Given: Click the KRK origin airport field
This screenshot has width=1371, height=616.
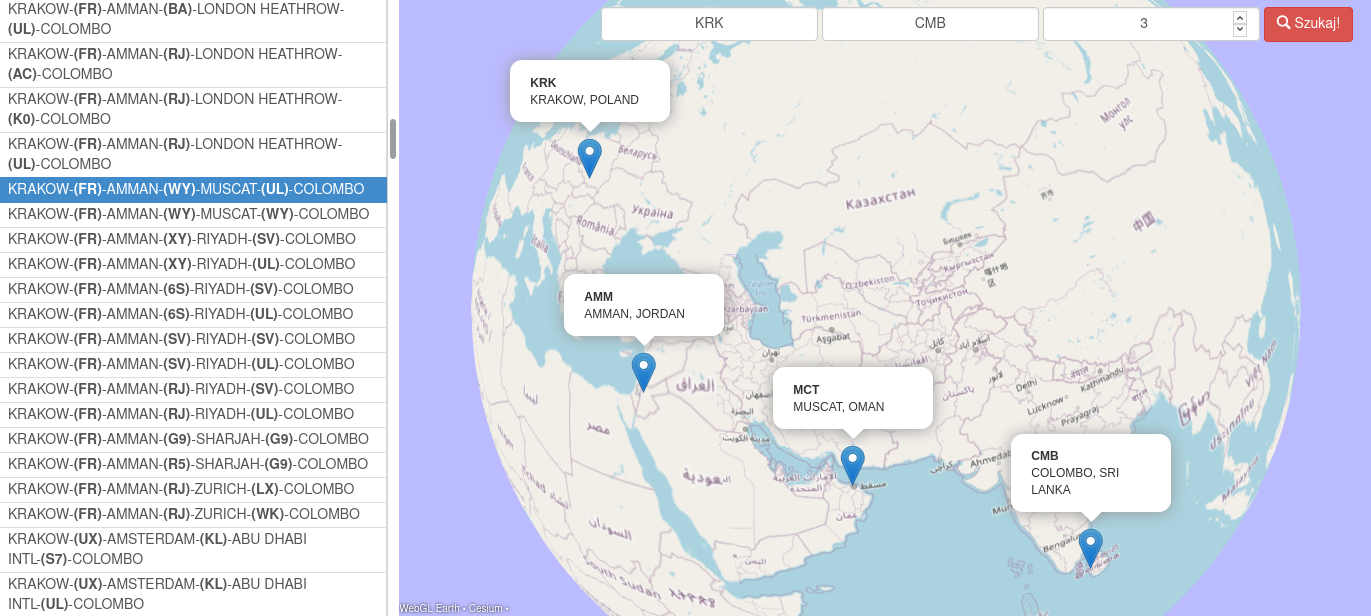Looking at the screenshot, I should point(709,24).
